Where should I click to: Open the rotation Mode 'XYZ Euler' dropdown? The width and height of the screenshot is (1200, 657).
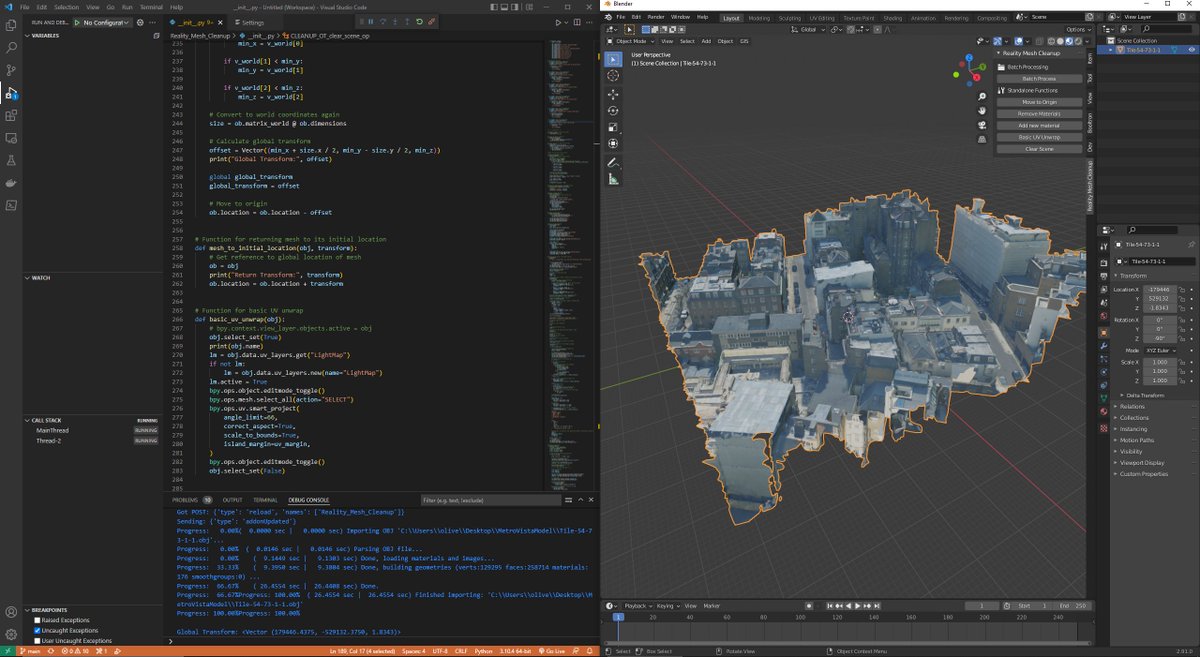1159,351
